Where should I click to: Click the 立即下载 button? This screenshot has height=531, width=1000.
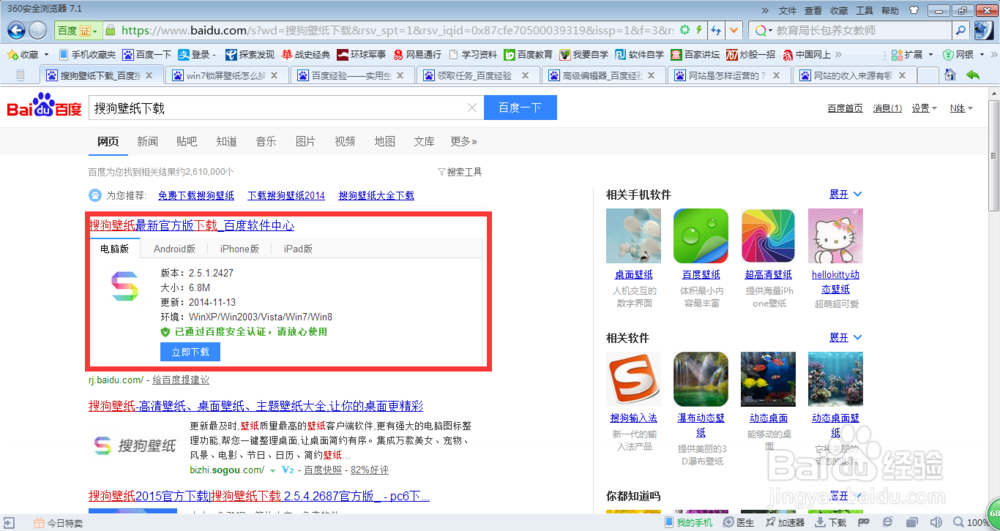(190, 352)
